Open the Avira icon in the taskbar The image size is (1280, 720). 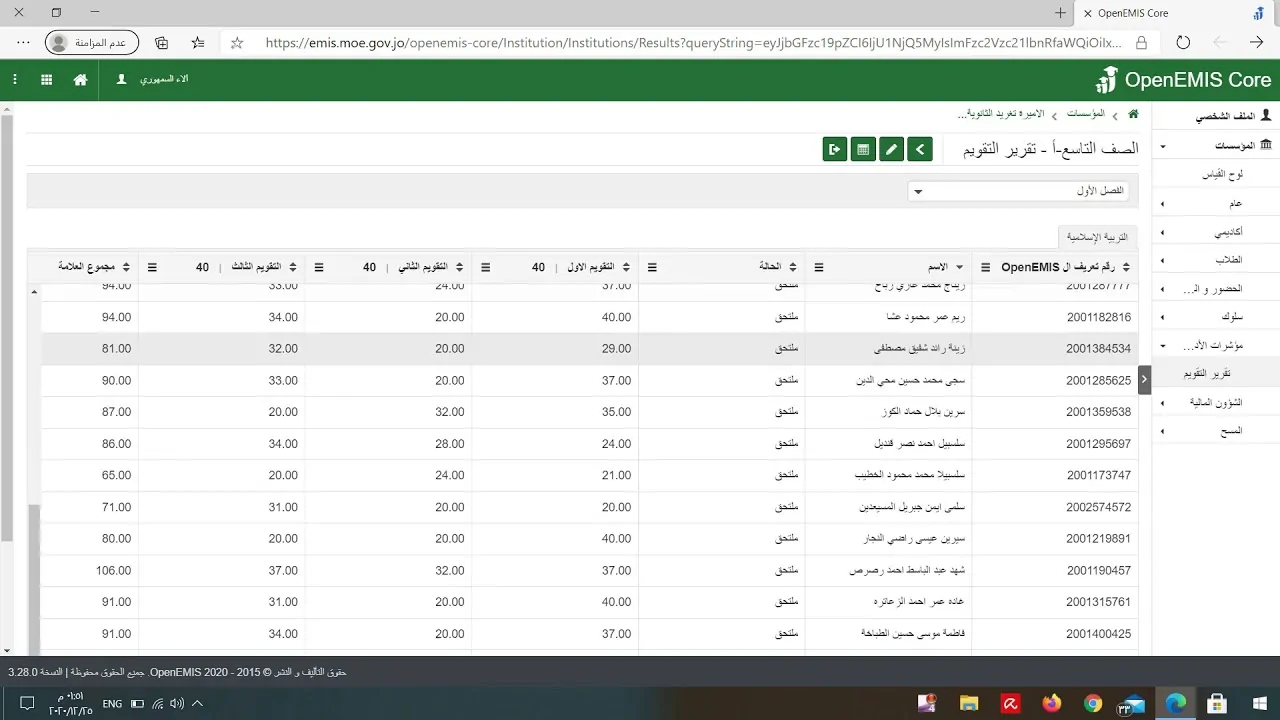[1010, 703]
